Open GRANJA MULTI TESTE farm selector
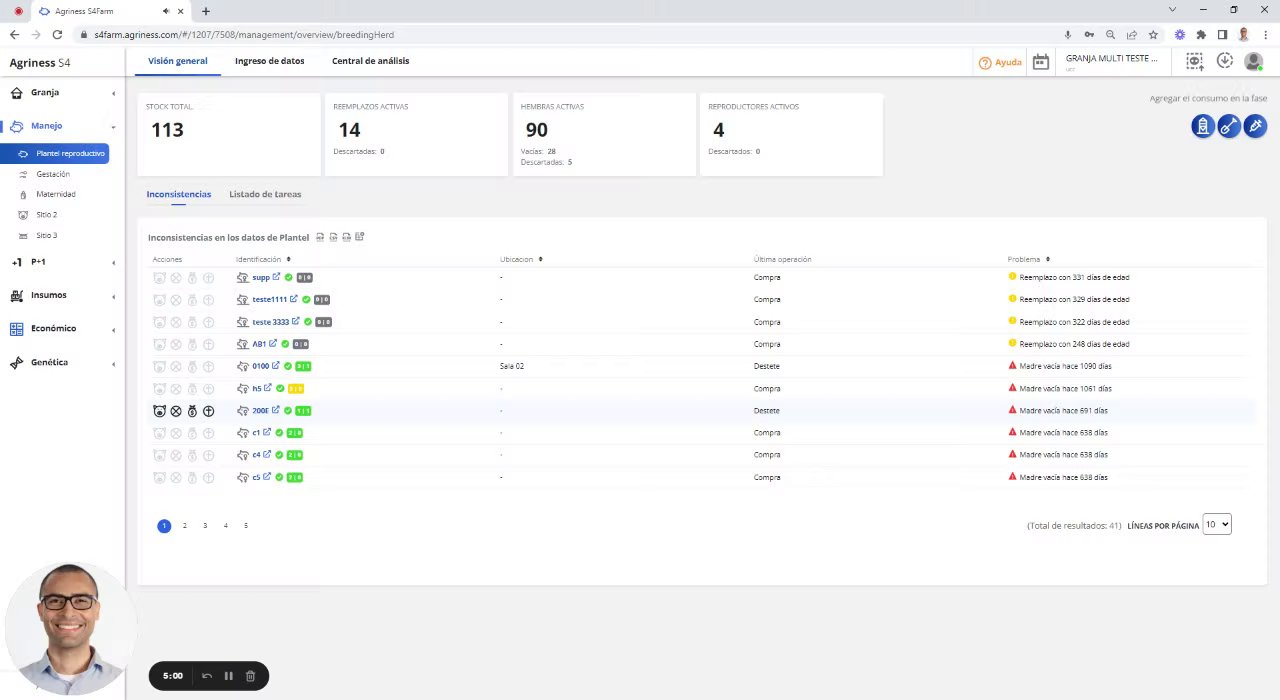Screen dimensions: 1280x700 click(x=1113, y=61)
